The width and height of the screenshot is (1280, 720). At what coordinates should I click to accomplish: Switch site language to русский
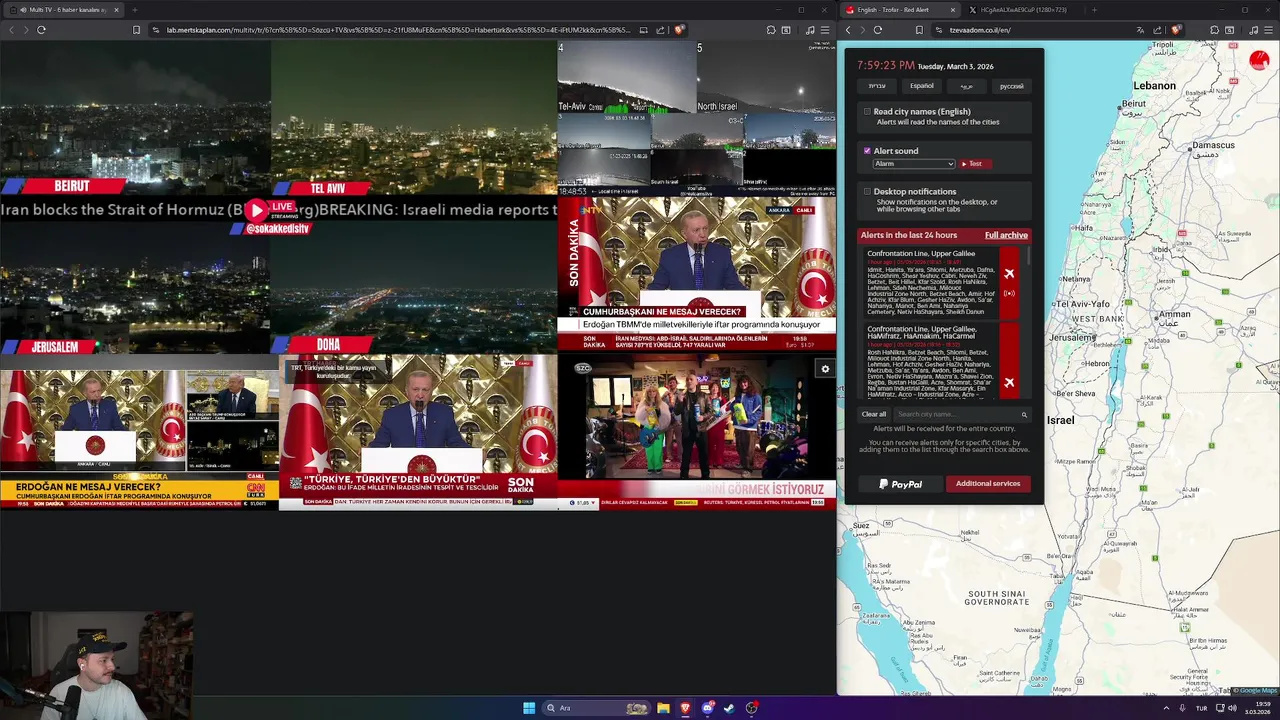coord(1011,86)
